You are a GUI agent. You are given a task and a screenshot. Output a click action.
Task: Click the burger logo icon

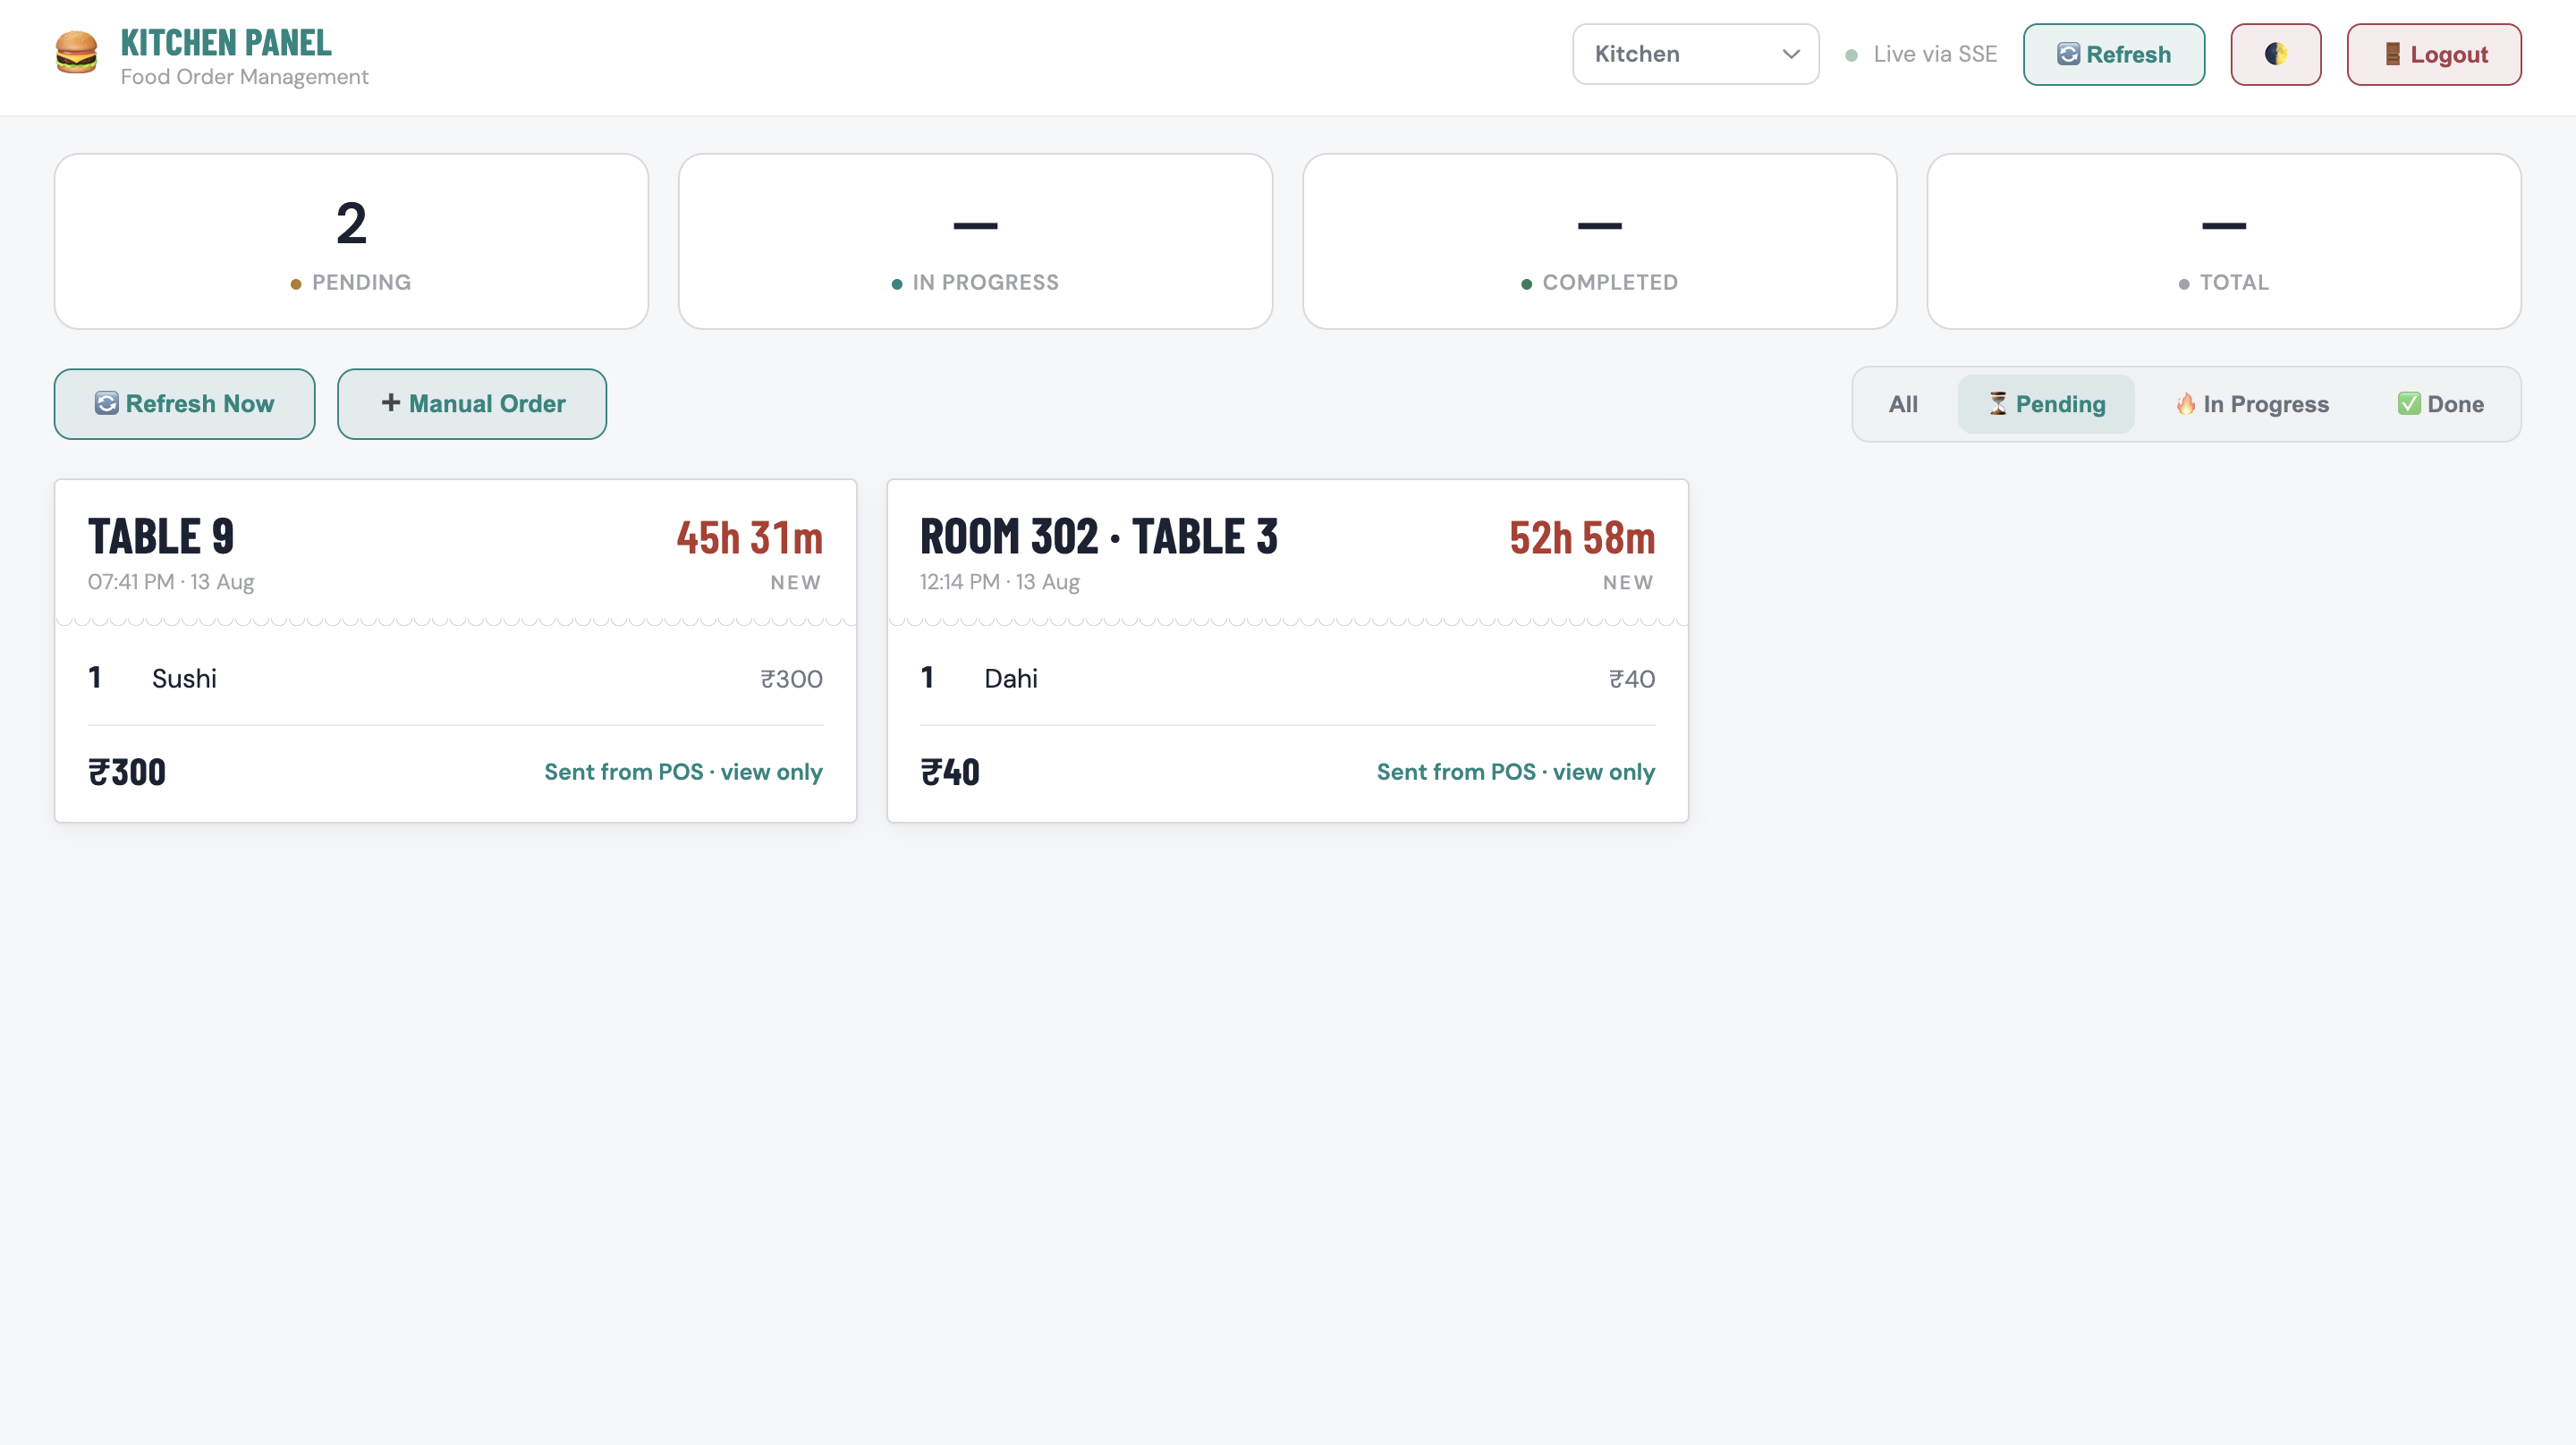click(76, 54)
